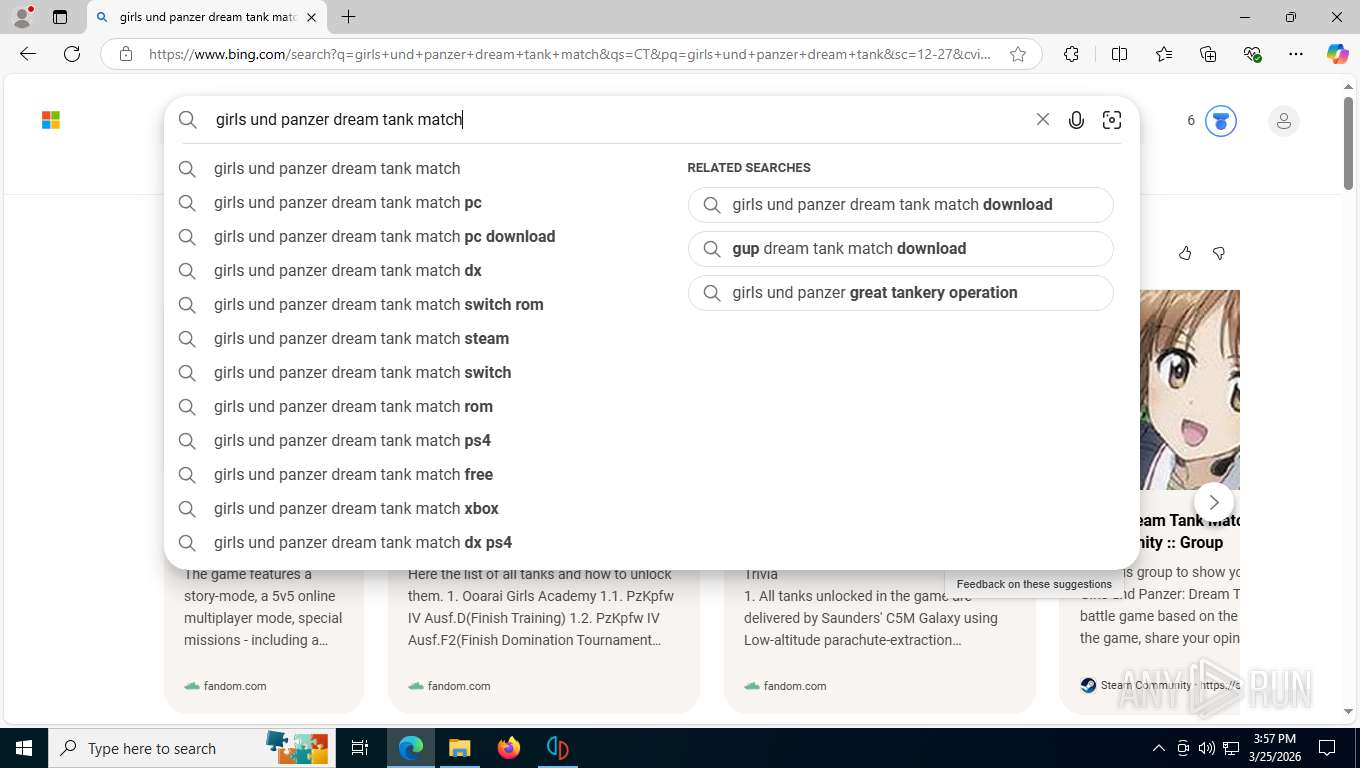Open split screen view

(x=1119, y=54)
